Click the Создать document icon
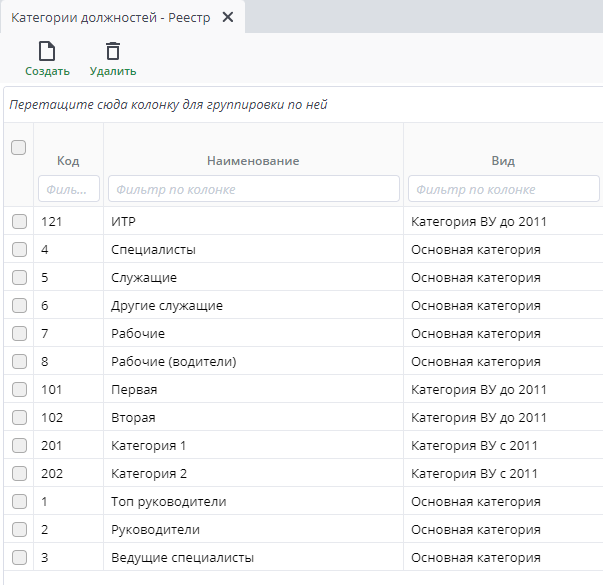The image size is (603, 585). [47, 51]
